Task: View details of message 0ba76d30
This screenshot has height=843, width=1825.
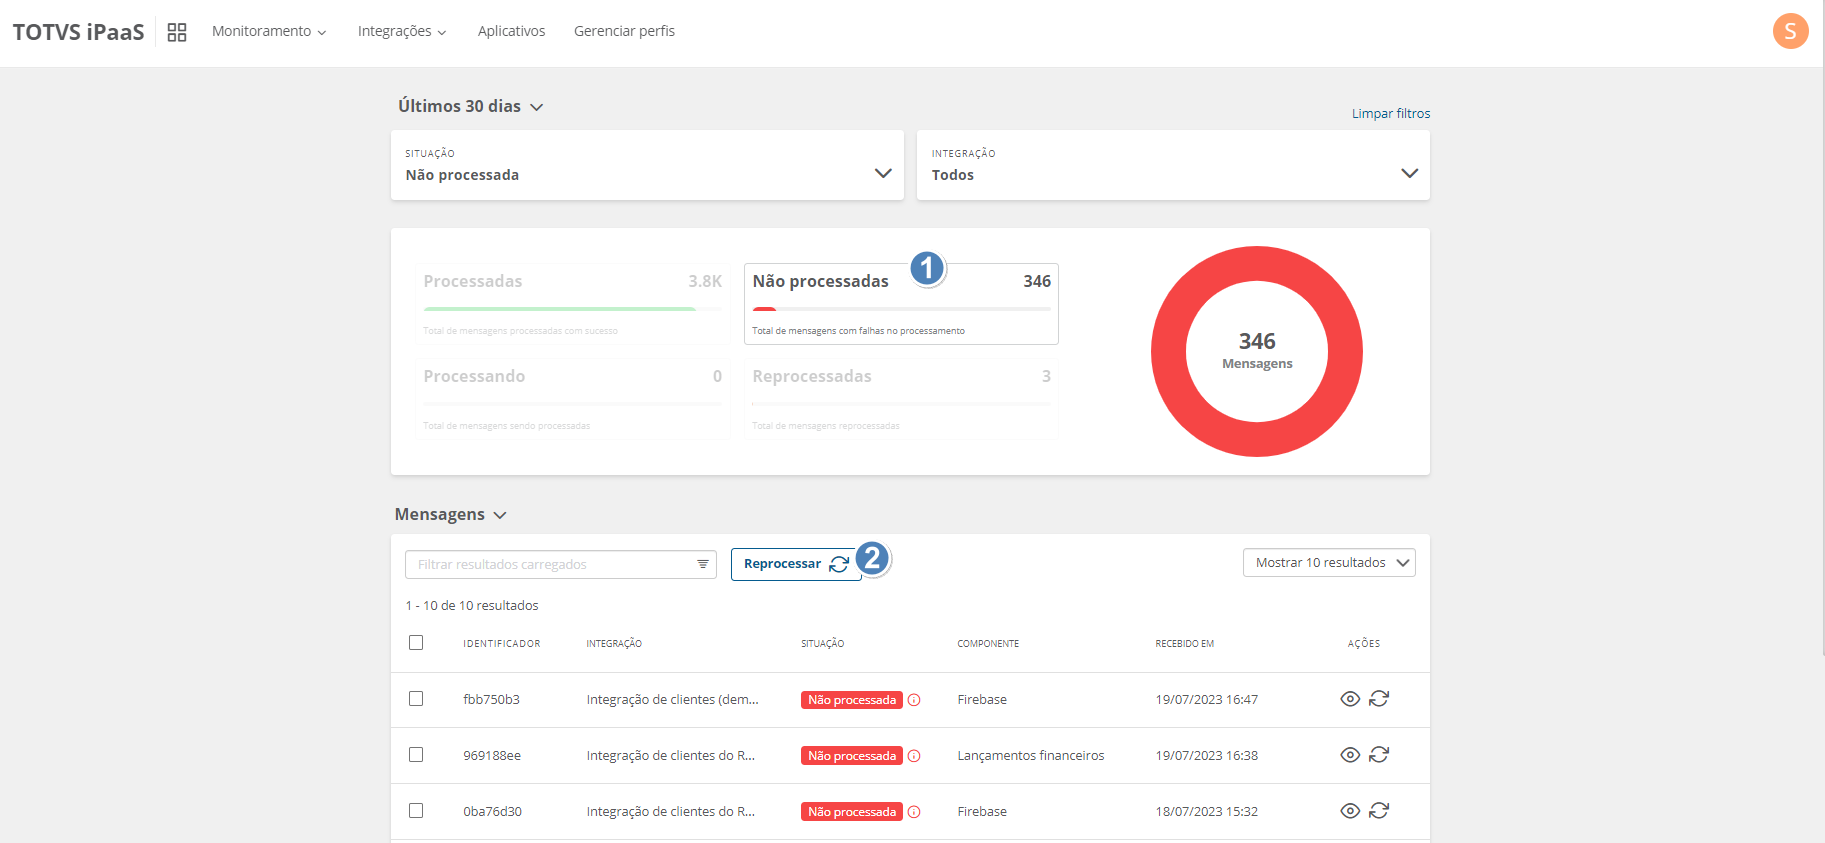Action: (x=1350, y=811)
